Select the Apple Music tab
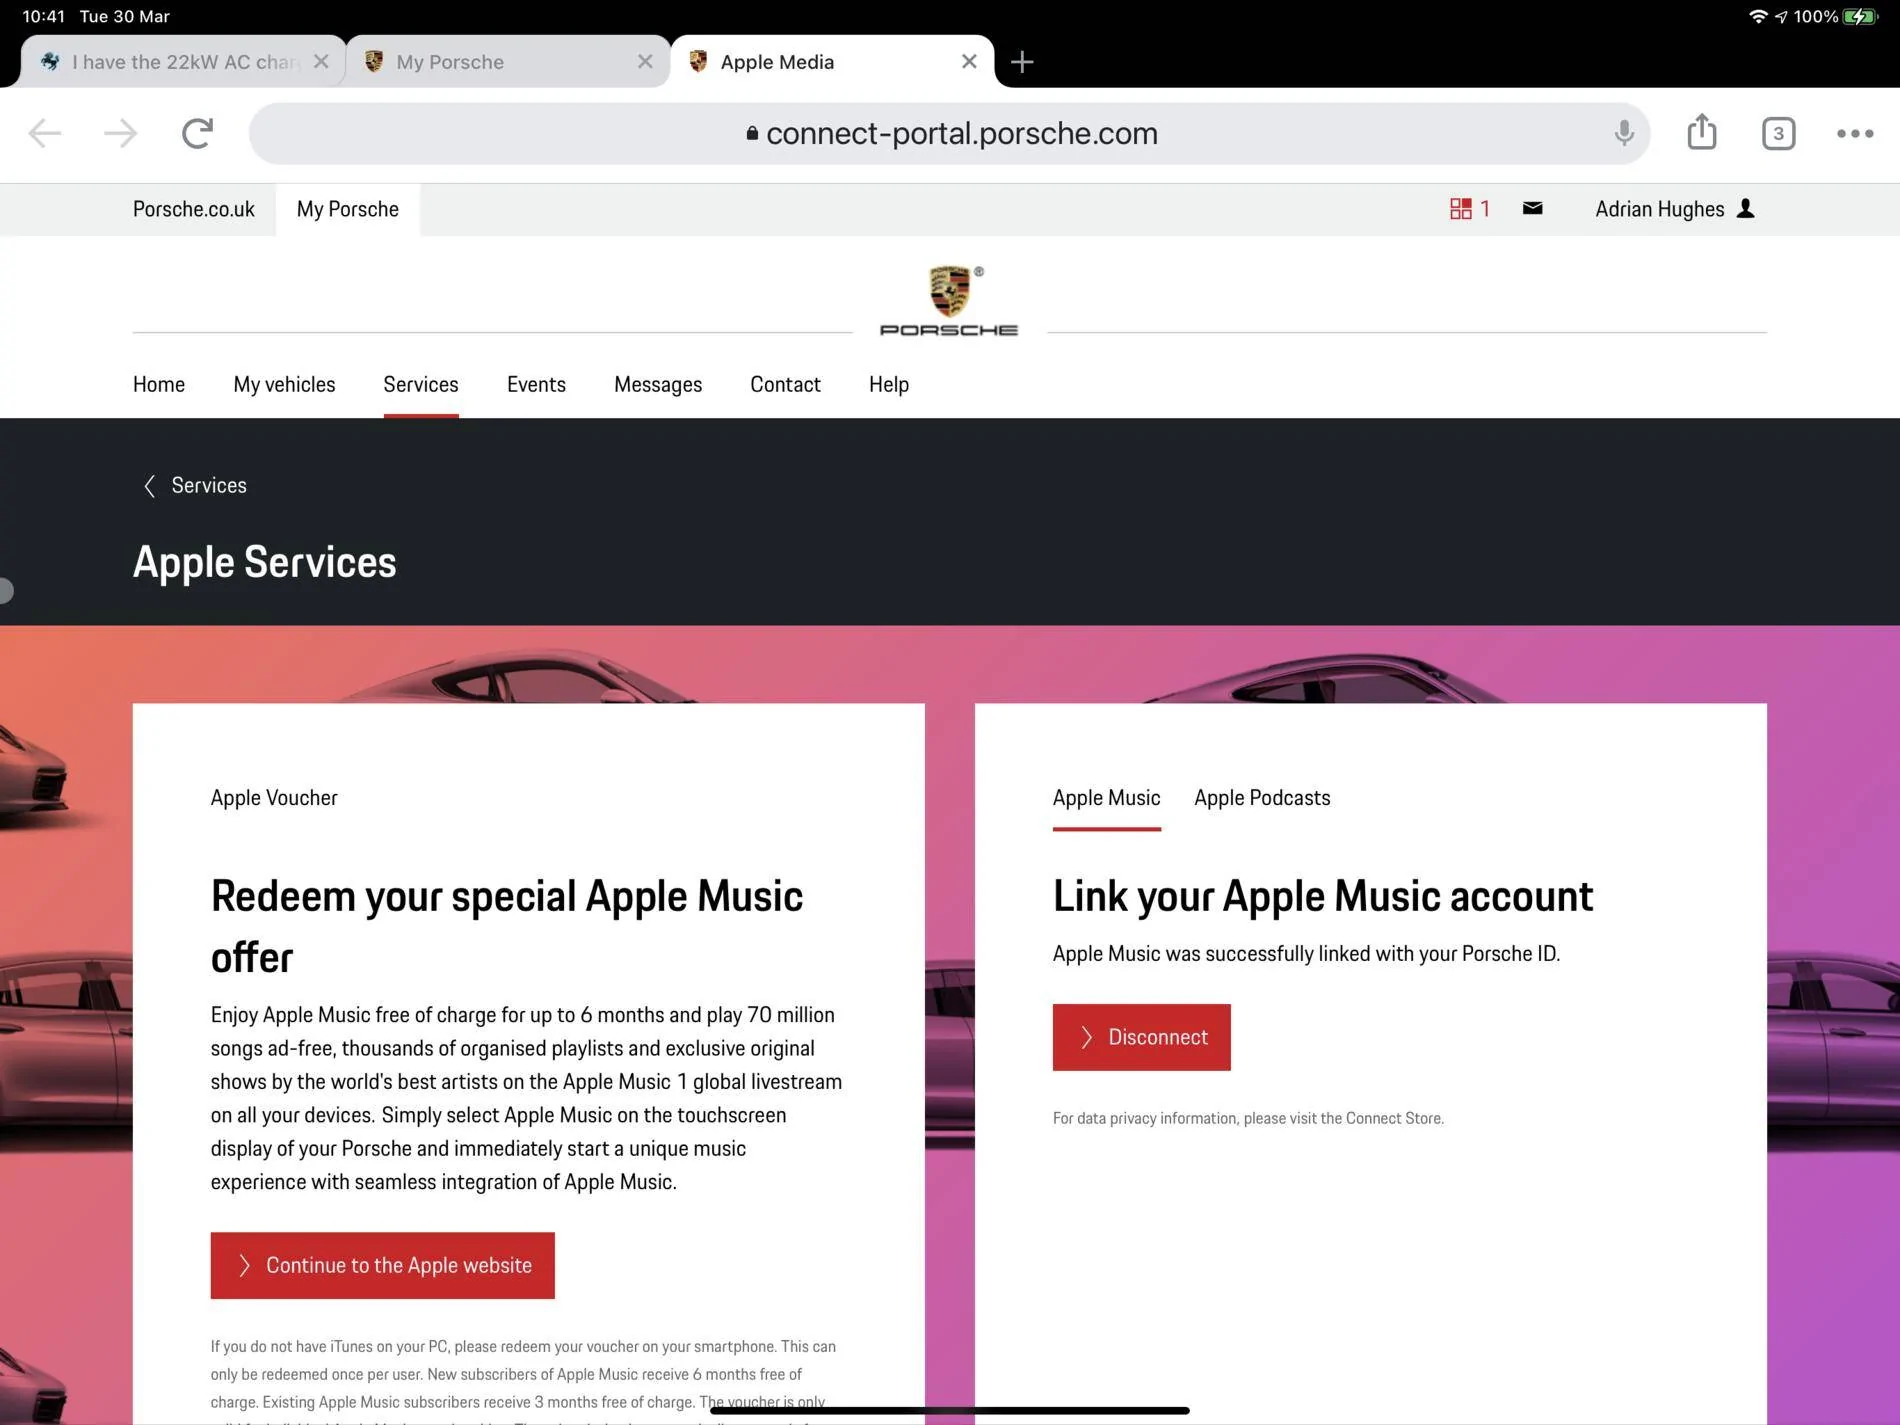1900x1425 pixels. tap(1106, 798)
